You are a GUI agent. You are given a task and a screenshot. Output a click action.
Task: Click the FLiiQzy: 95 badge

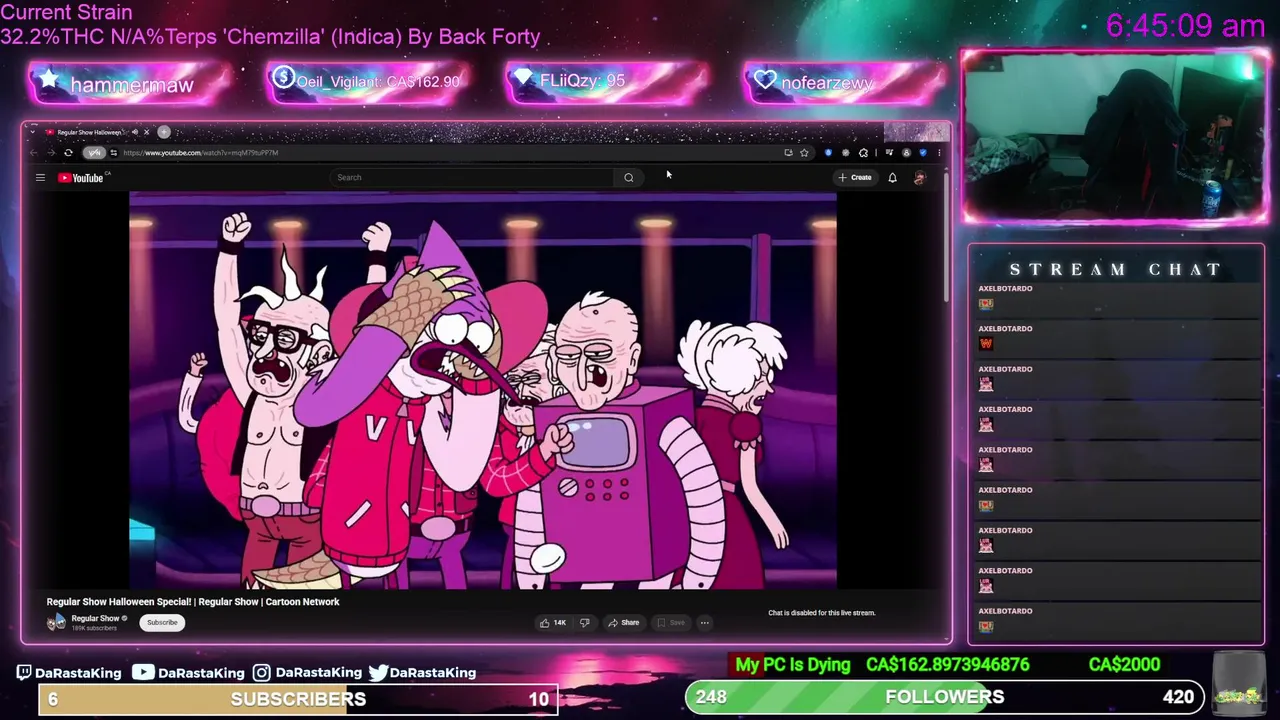coord(607,82)
